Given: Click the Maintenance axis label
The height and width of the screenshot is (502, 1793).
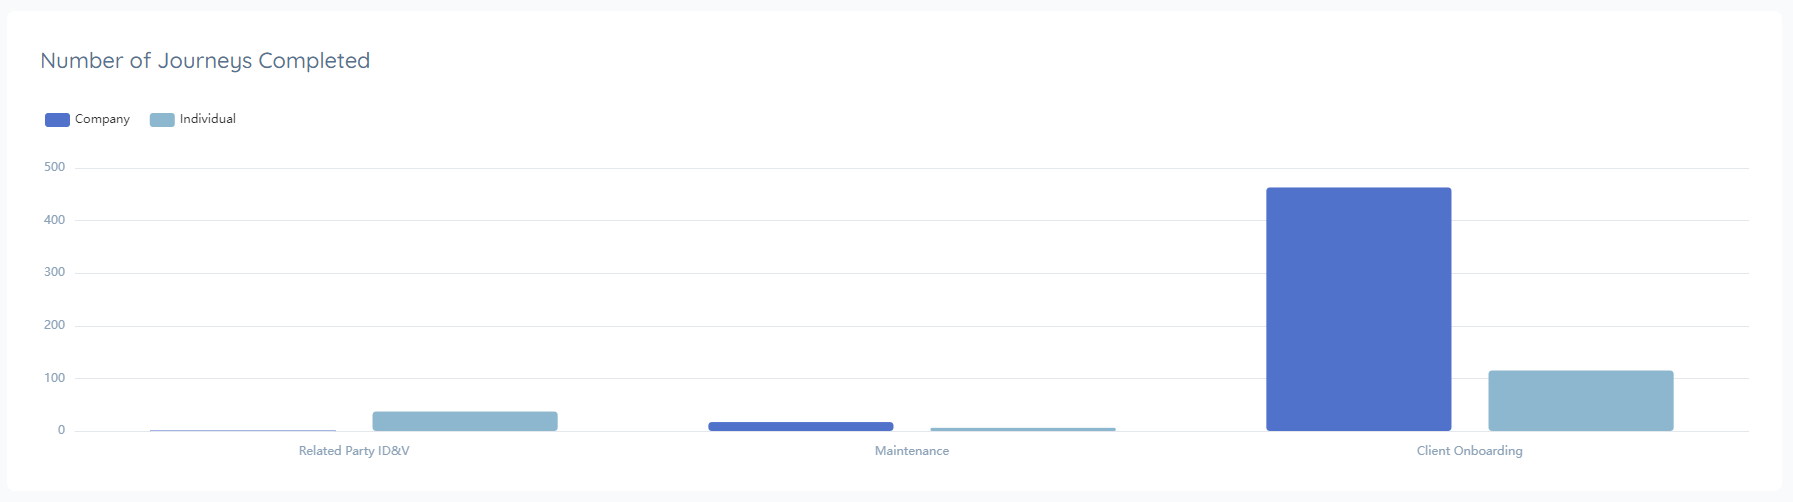Looking at the screenshot, I should pyautogui.click(x=912, y=451).
